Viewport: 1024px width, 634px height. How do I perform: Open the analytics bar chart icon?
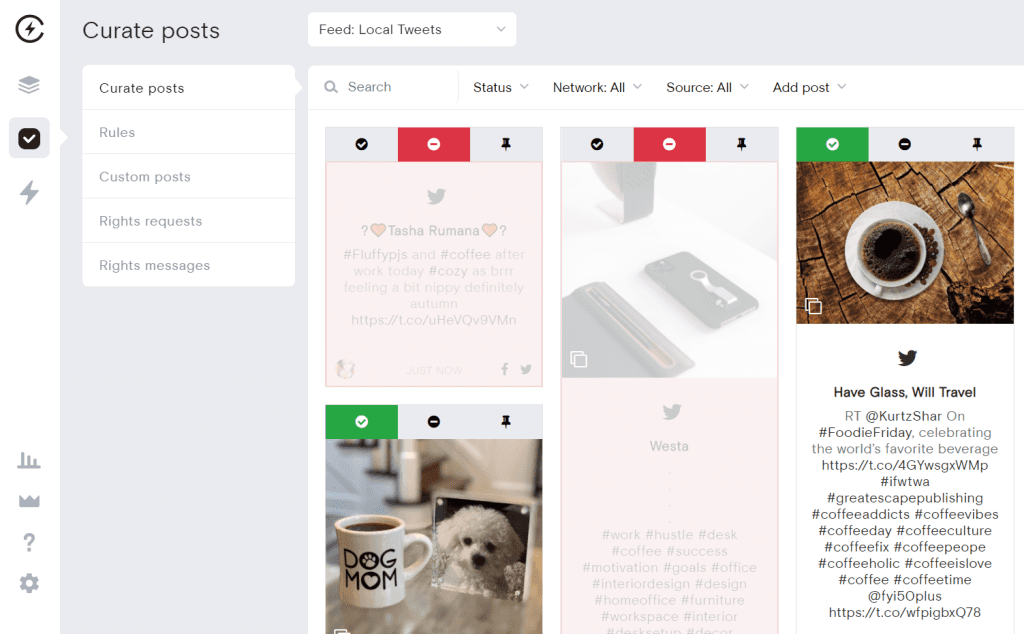[29, 460]
